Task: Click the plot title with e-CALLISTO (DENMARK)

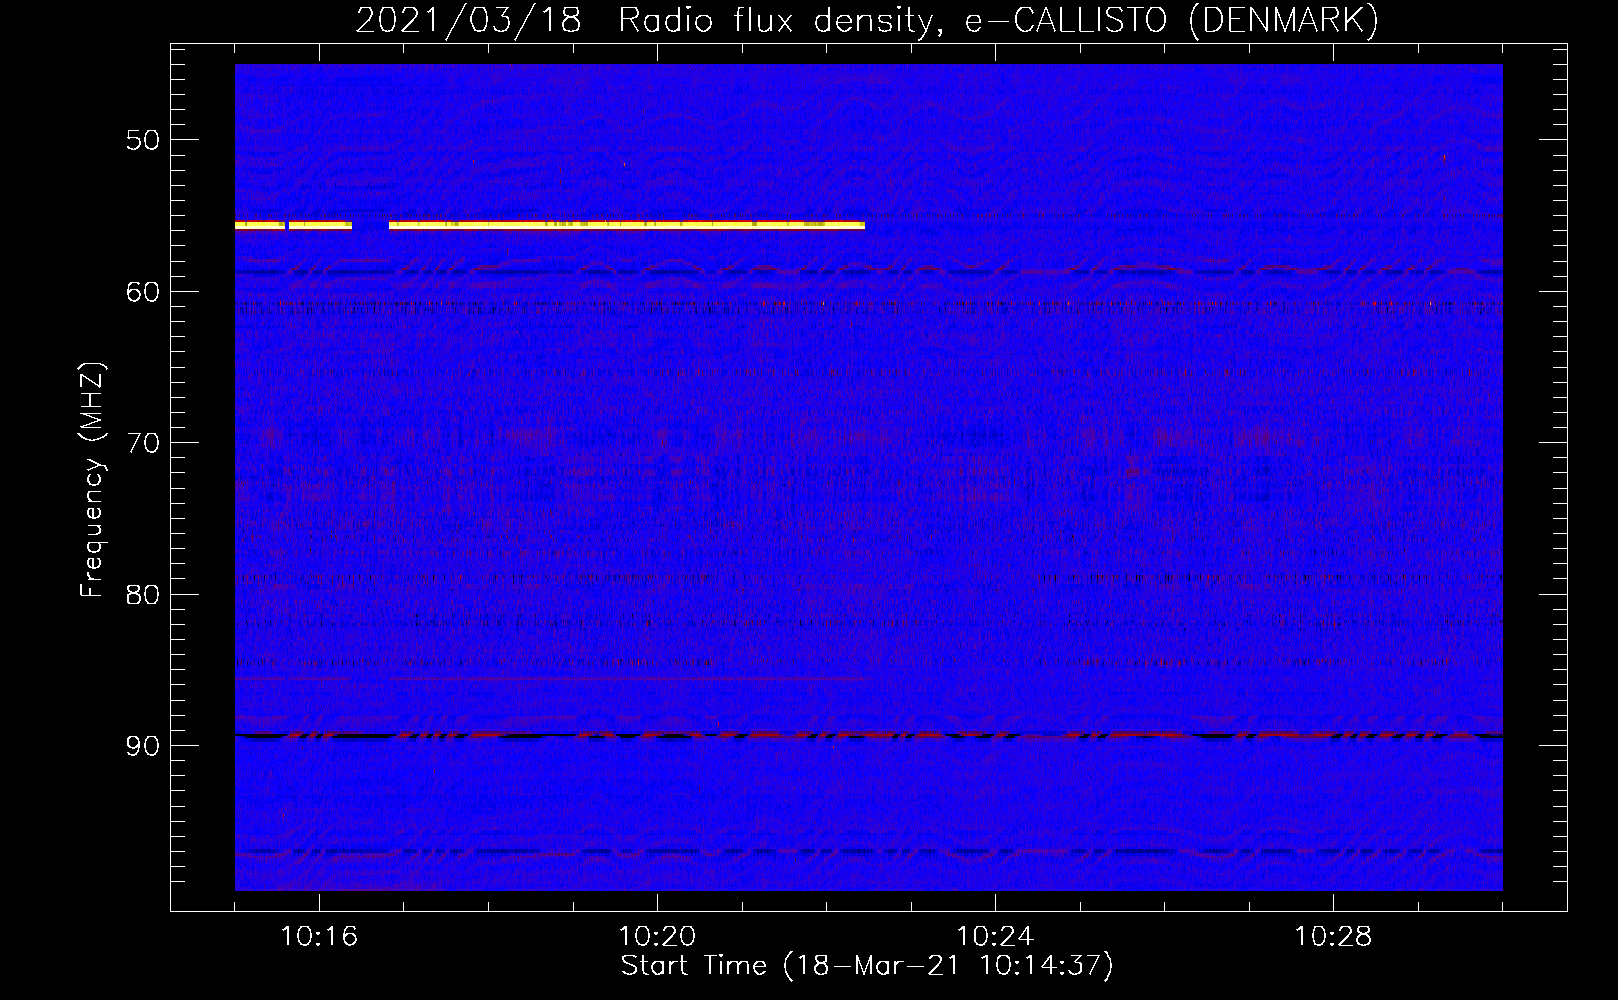Action: (x=867, y=20)
